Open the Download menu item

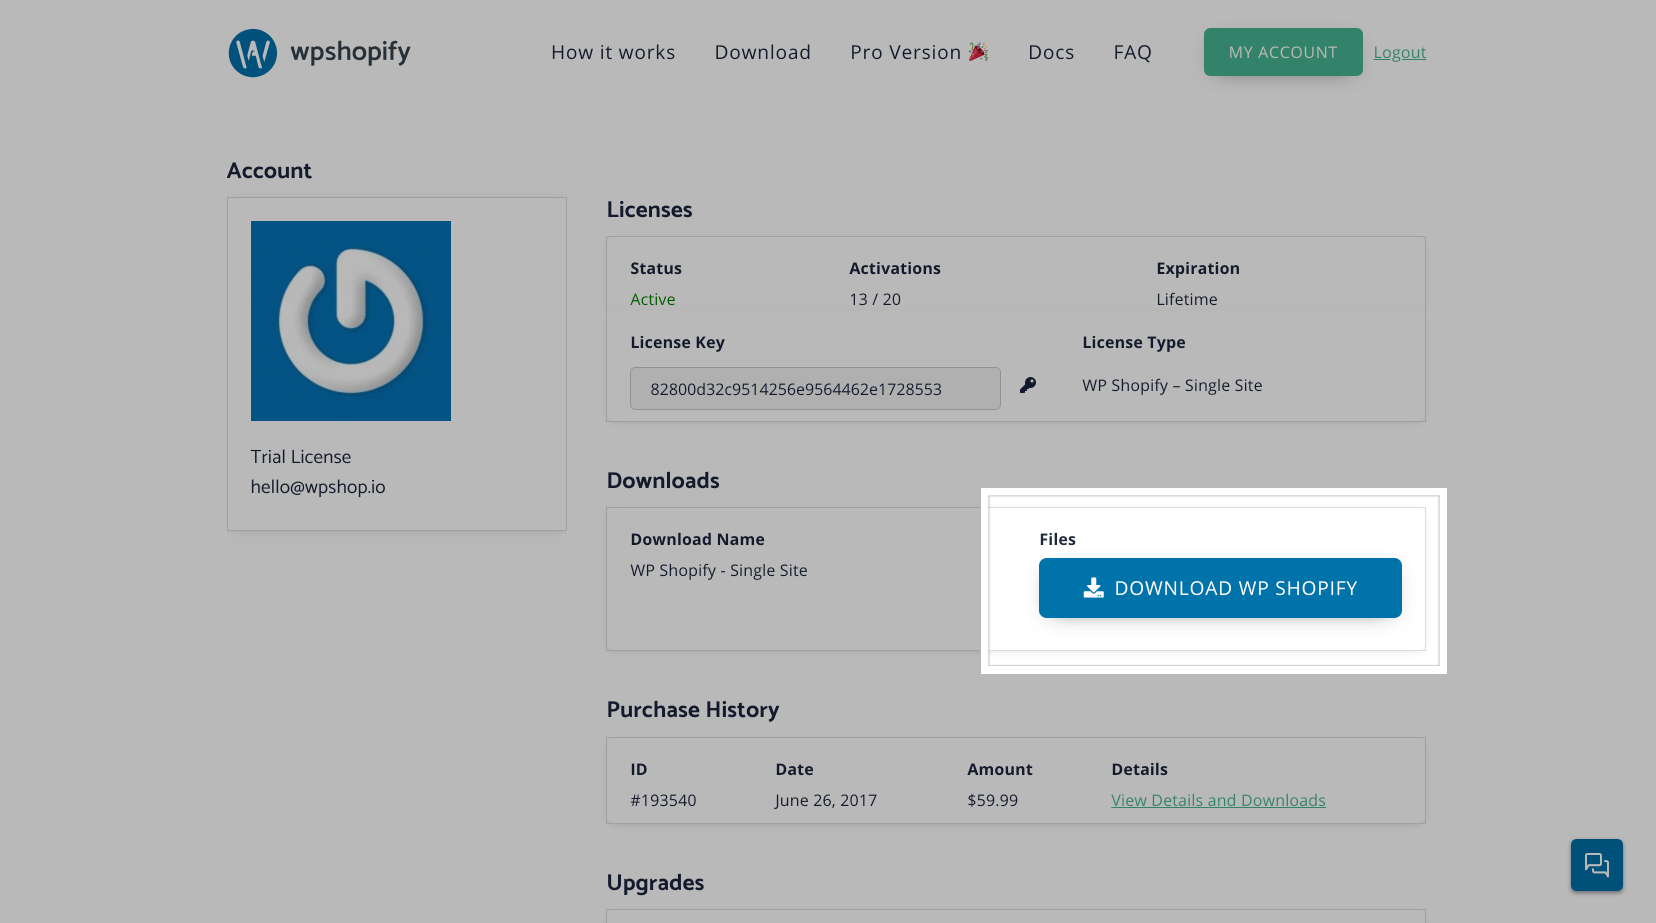coord(763,53)
